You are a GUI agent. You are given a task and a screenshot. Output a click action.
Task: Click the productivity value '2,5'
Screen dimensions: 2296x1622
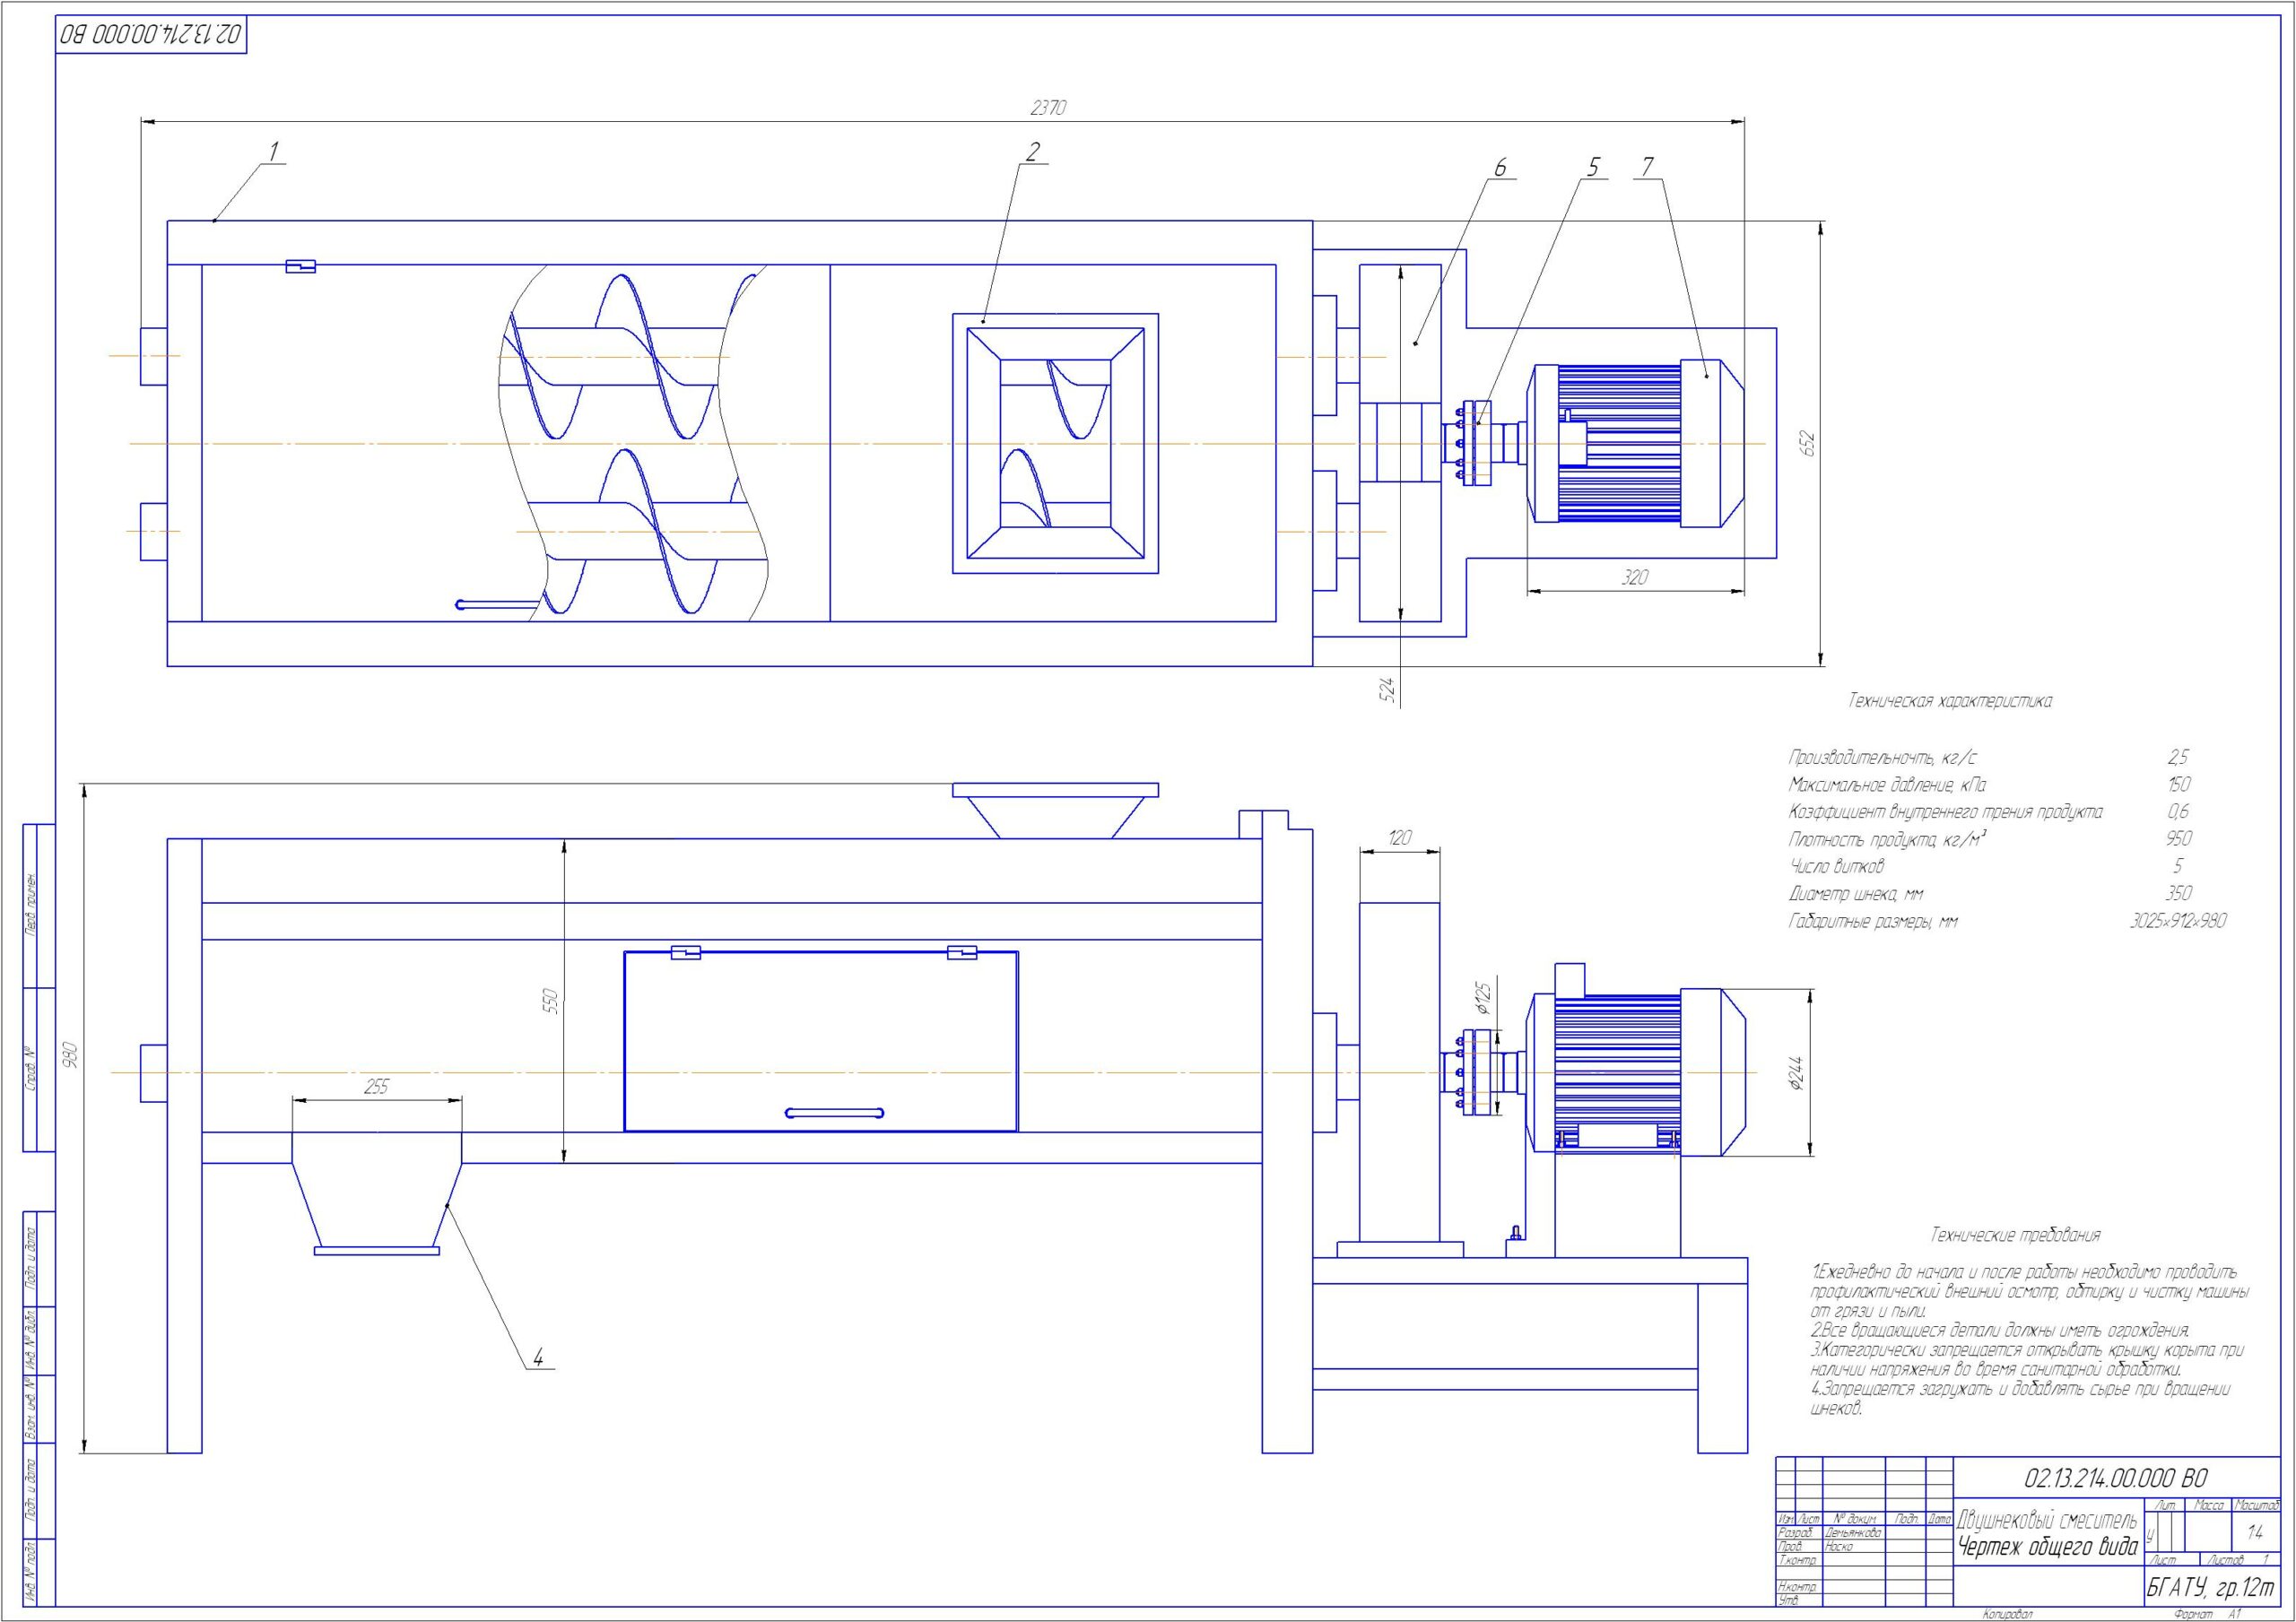click(x=2178, y=757)
